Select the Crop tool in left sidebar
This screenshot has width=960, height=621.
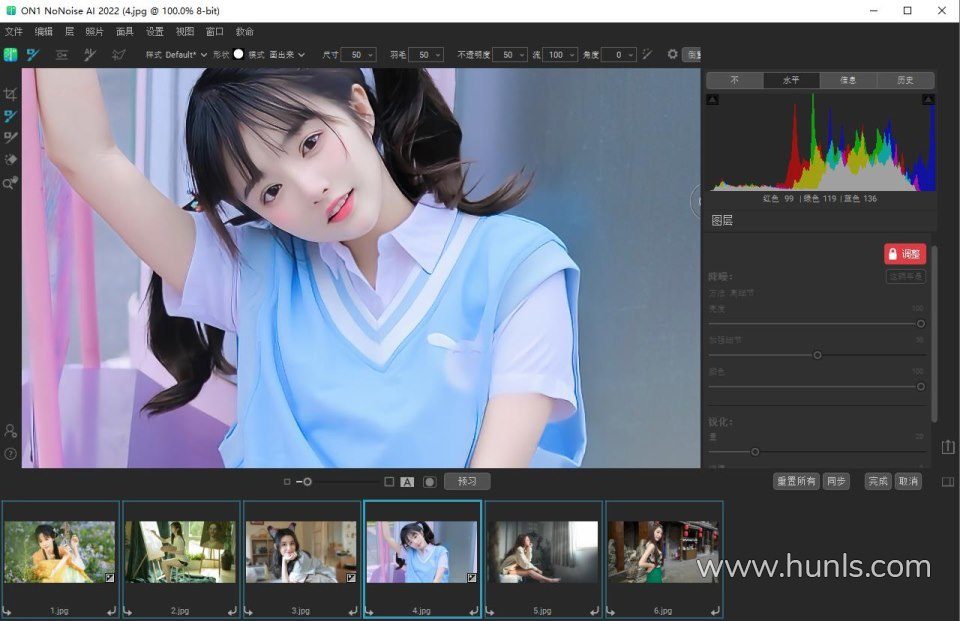[x=11, y=94]
